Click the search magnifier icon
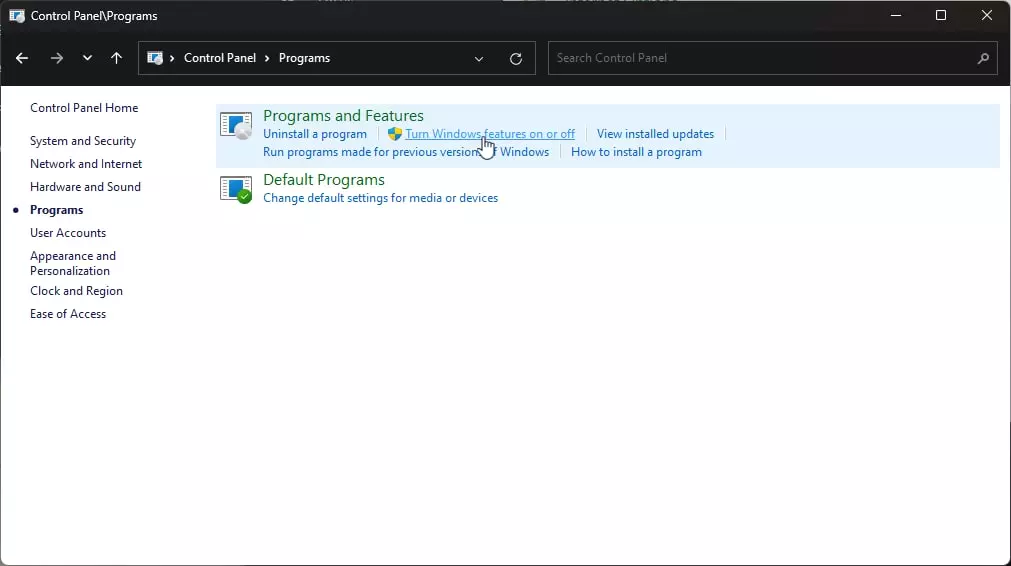 coord(983,59)
